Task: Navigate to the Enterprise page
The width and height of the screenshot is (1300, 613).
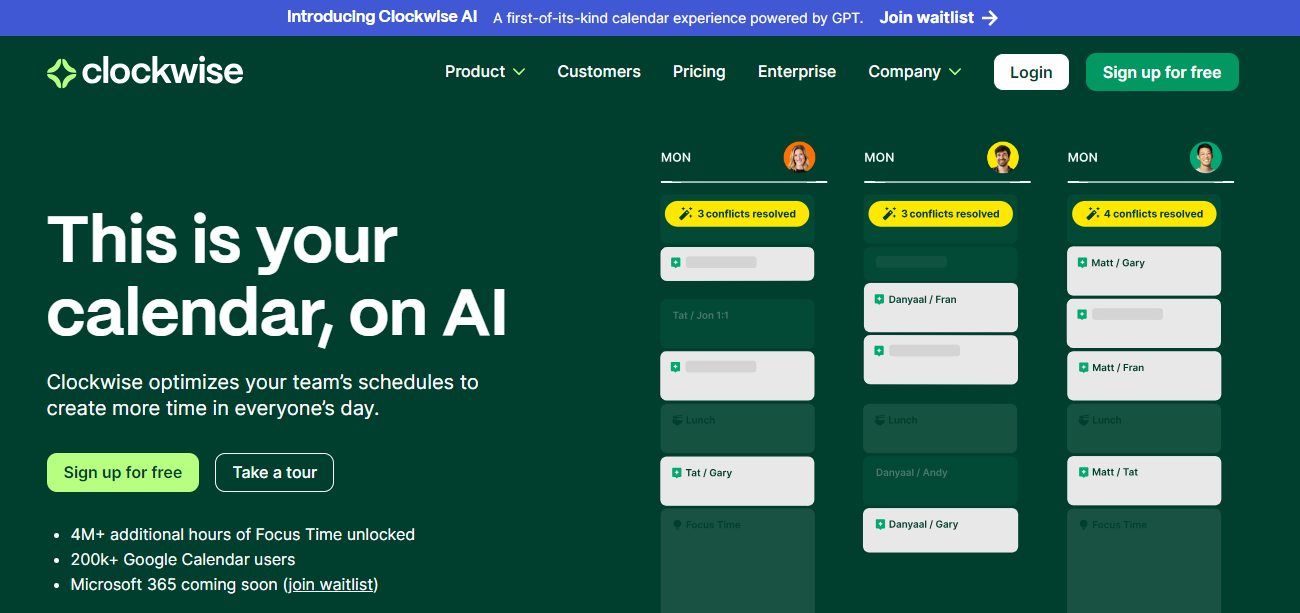Action: [797, 72]
